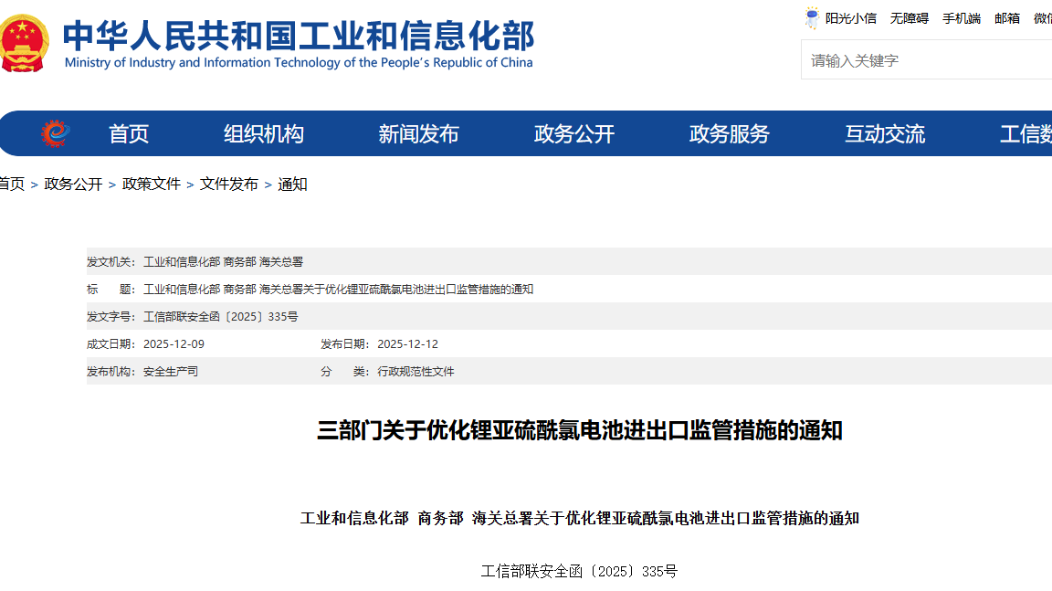
Task: Open the 首页 navigation menu item
Action: click(x=129, y=134)
